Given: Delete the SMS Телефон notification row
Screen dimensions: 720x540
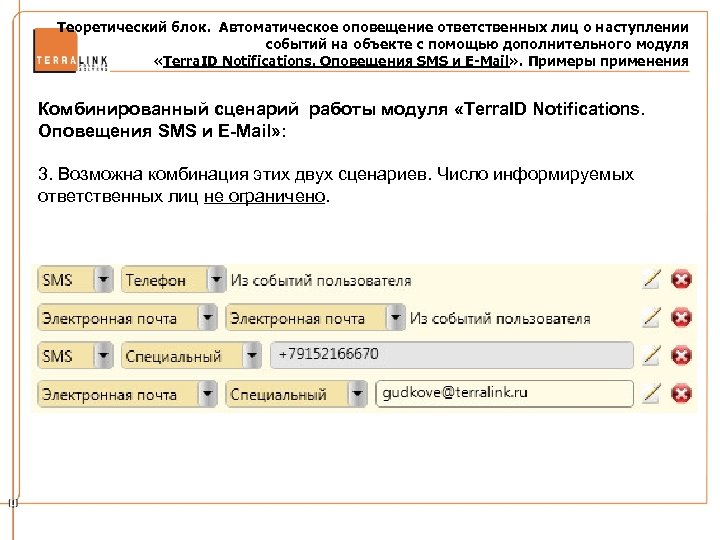Looking at the screenshot, I should coord(681,279).
